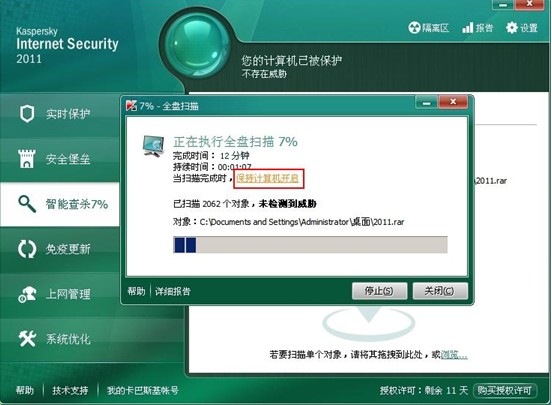The height and width of the screenshot is (405, 552).
Task: Click the 购买授权许可 button
Action: (505, 390)
